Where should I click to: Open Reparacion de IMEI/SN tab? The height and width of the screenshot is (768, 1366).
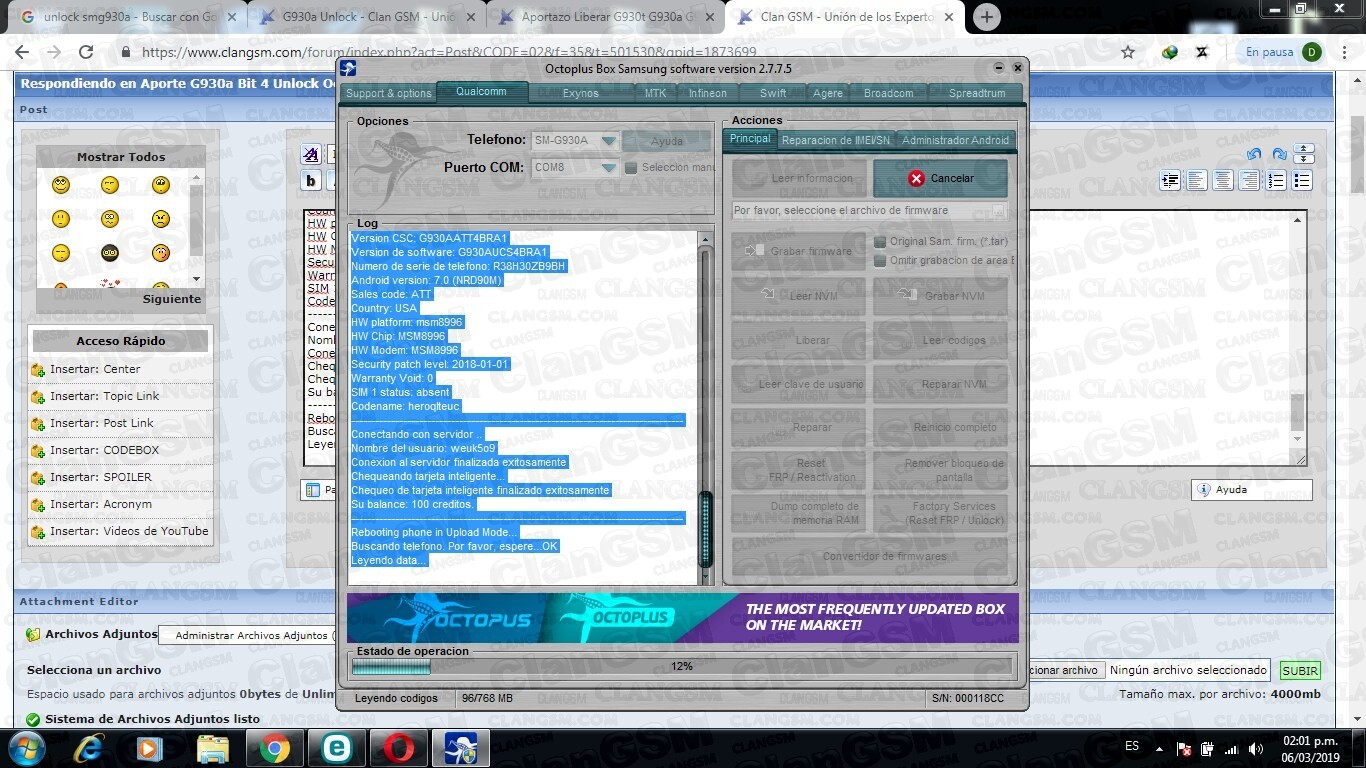click(x=836, y=140)
